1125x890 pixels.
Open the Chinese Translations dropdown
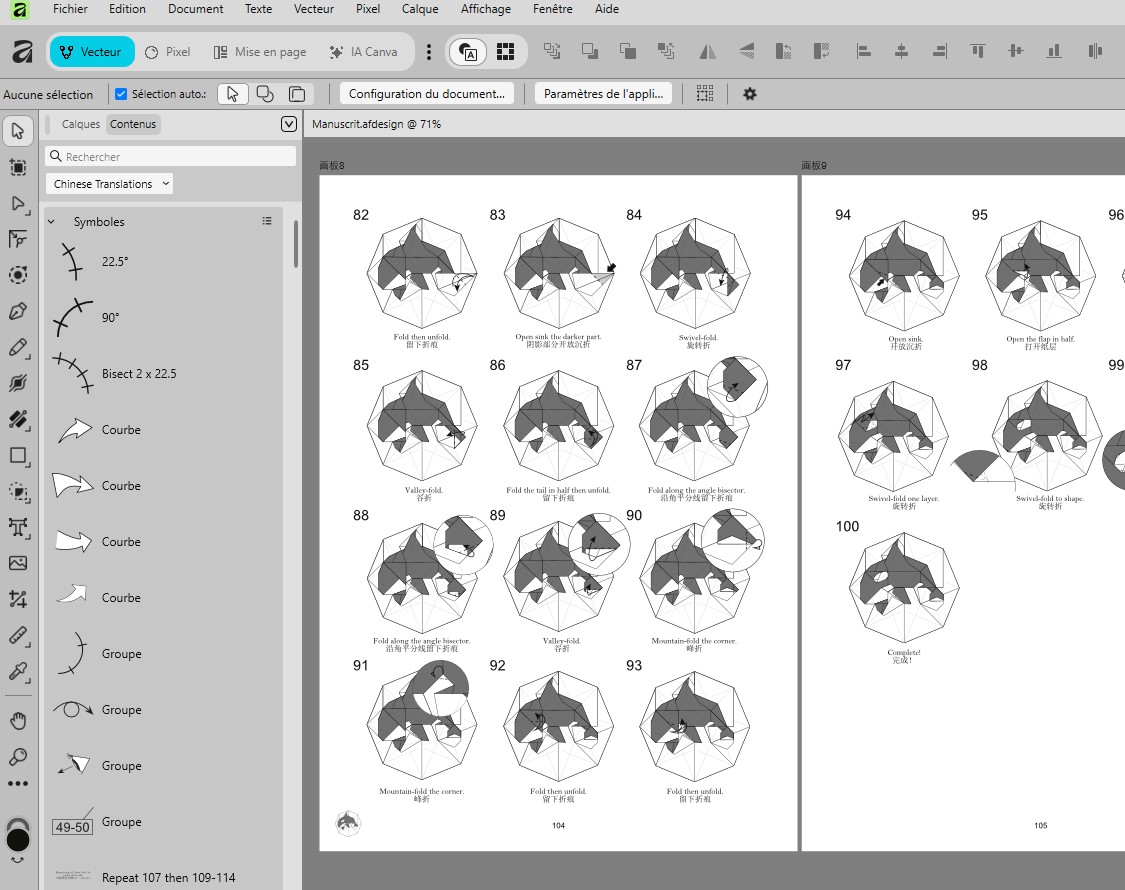109,184
